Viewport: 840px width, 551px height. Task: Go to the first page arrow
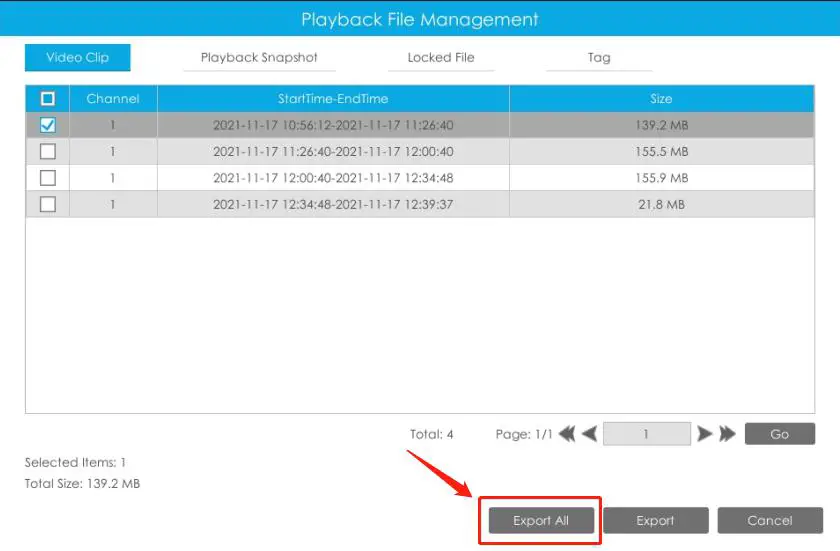(x=567, y=434)
